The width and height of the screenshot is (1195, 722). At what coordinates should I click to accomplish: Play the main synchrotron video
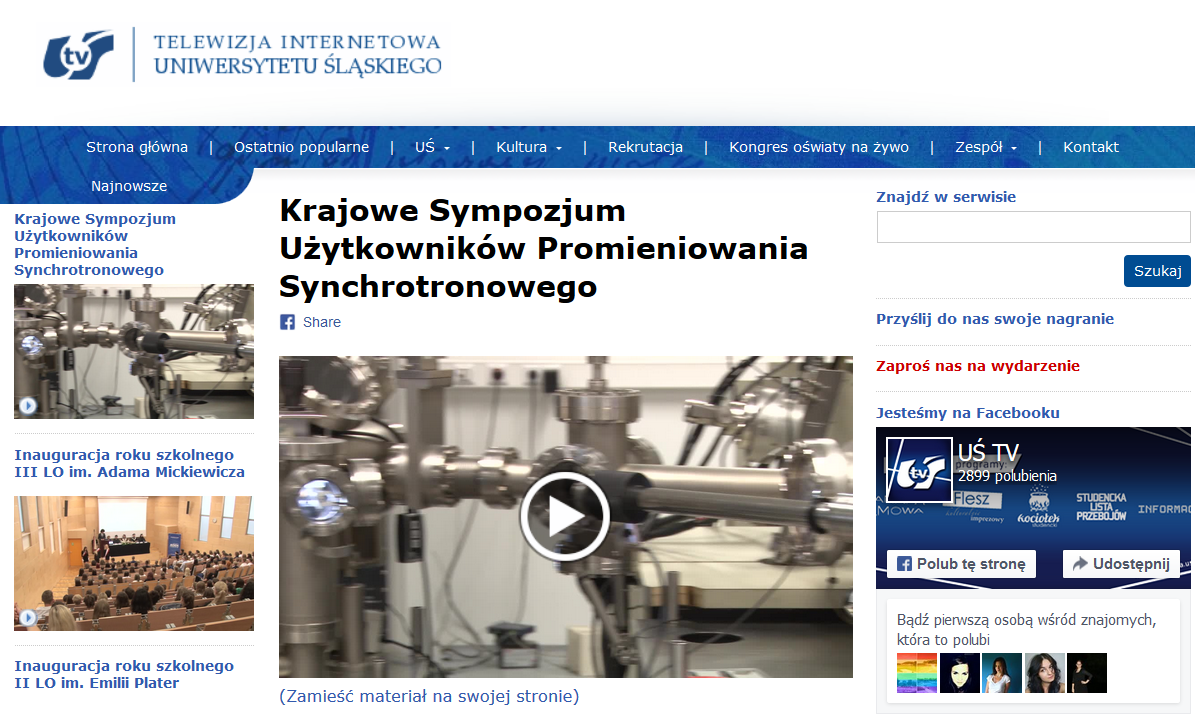(x=564, y=516)
